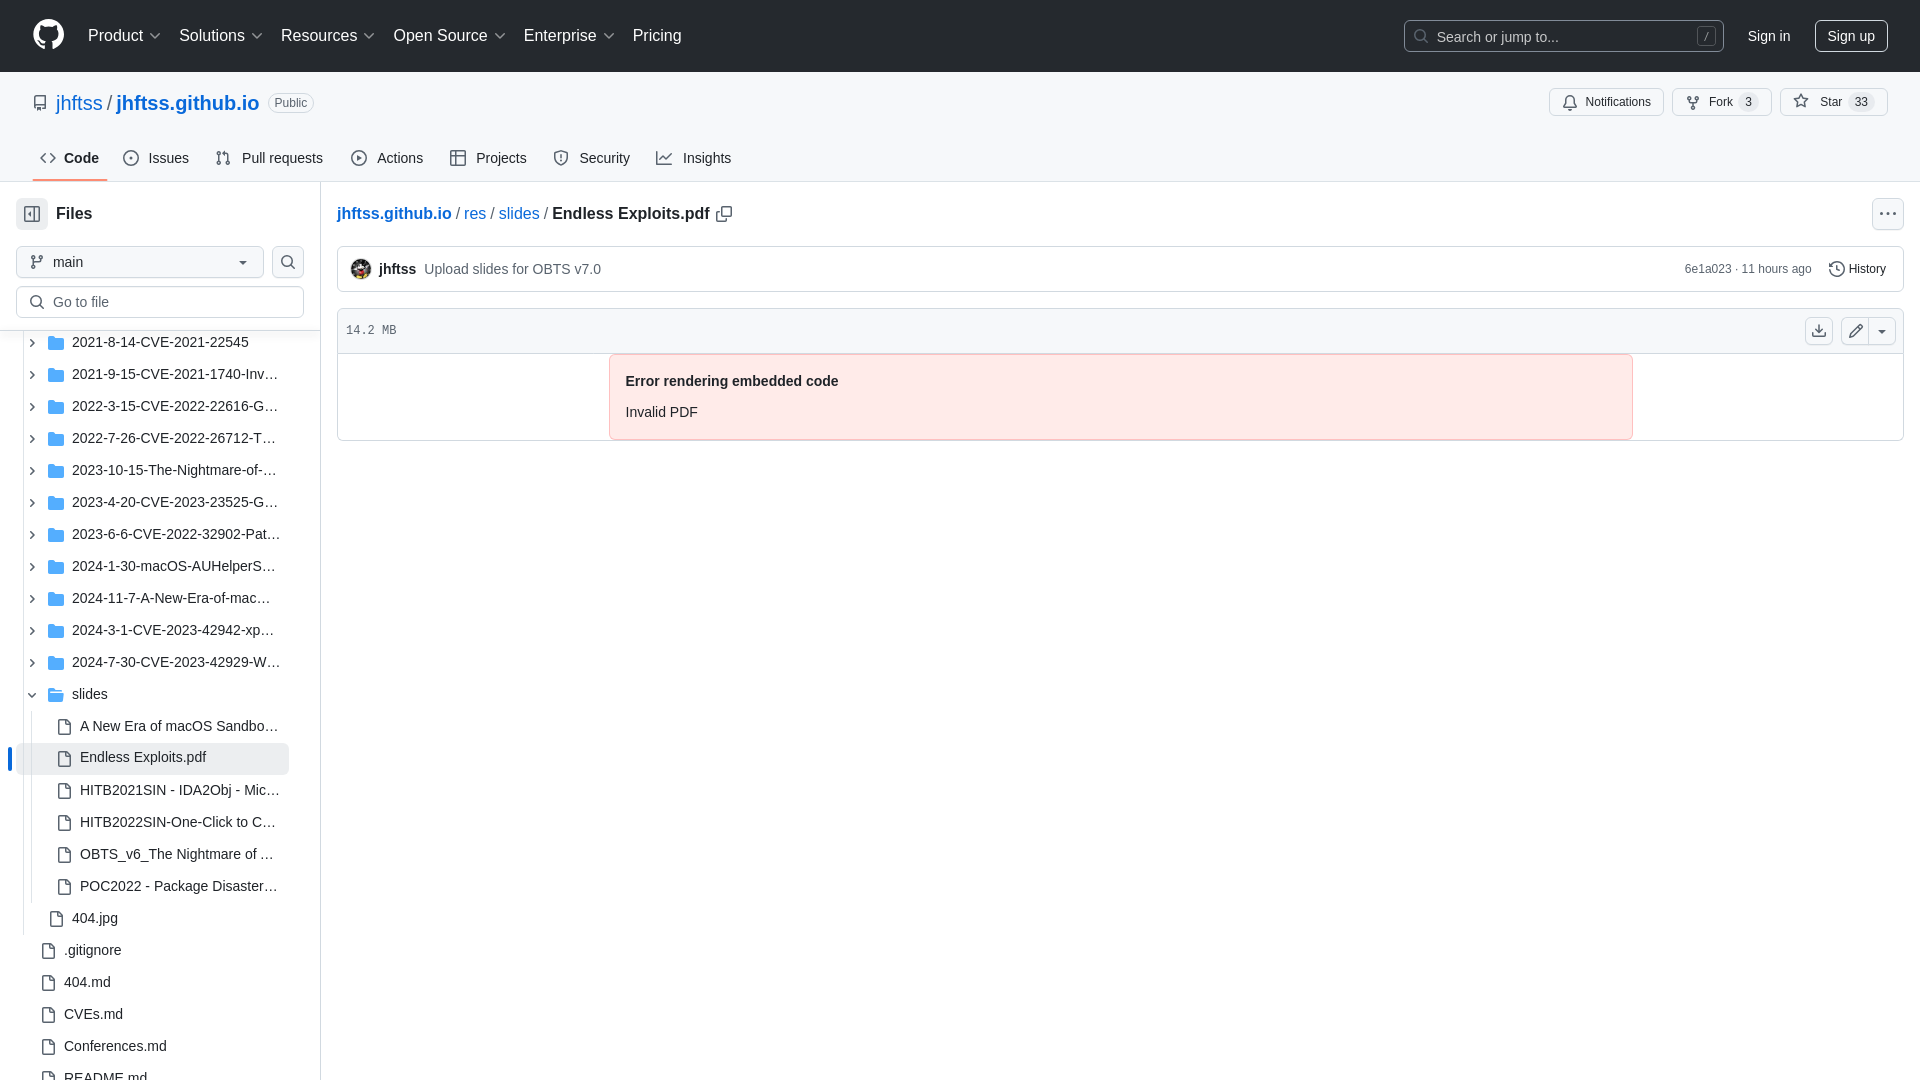Open the jhftss owner link
The width and height of the screenshot is (1920, 1080).
pyautogui.click(x=79, y=103)
